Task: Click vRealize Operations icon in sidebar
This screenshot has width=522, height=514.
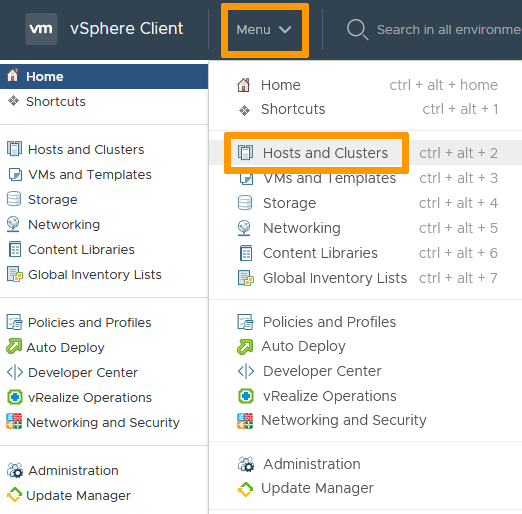Action: click(x=15, y=397)
